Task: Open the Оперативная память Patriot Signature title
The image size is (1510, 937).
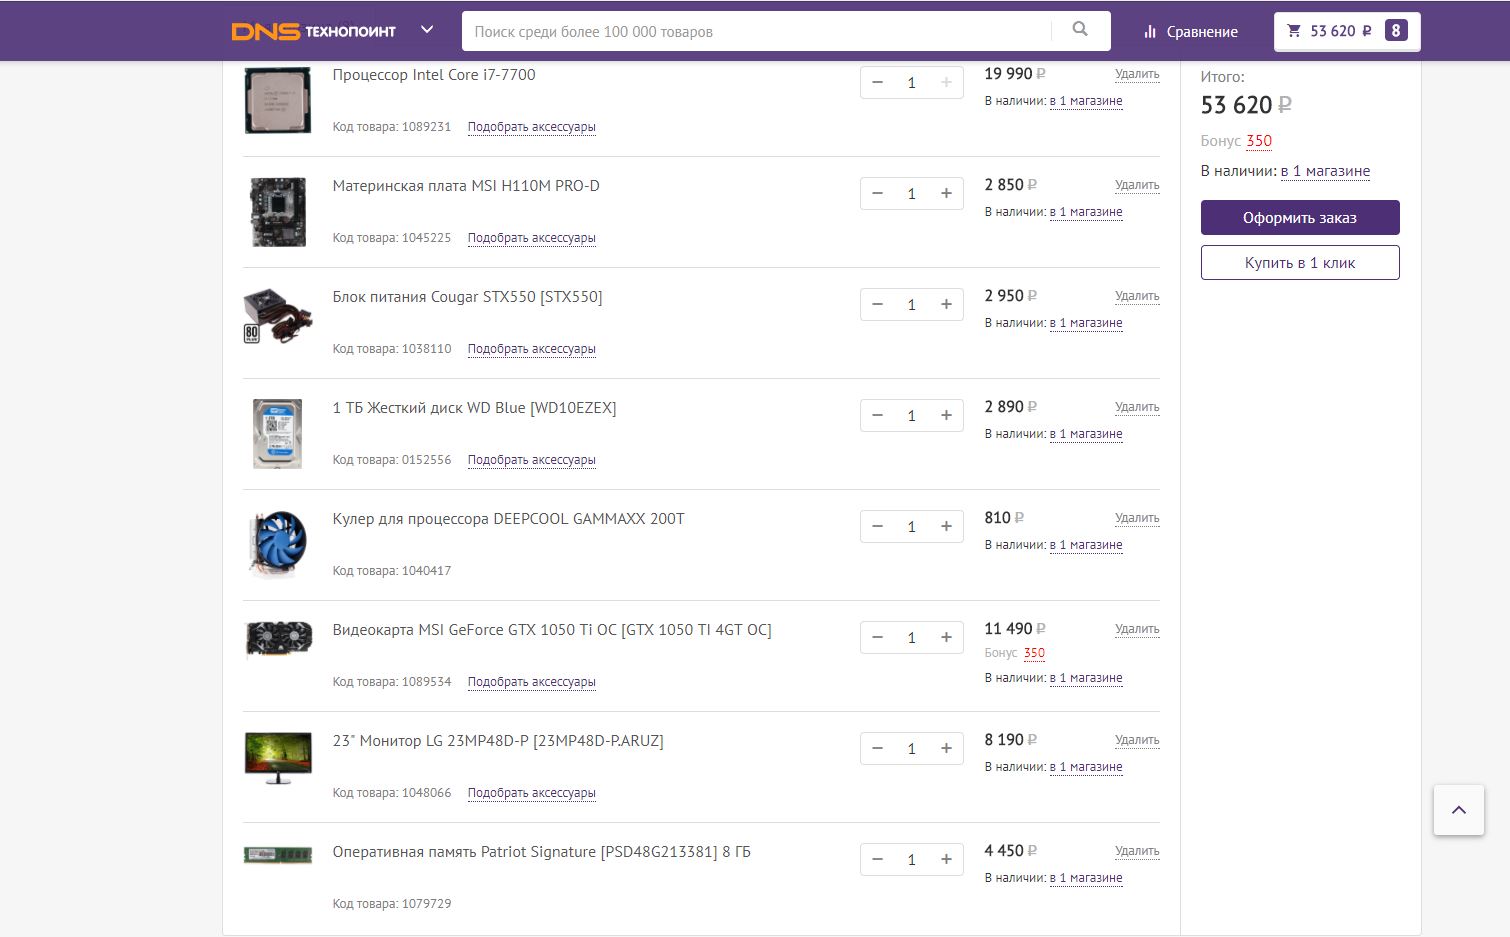Action: pos(542,852)
